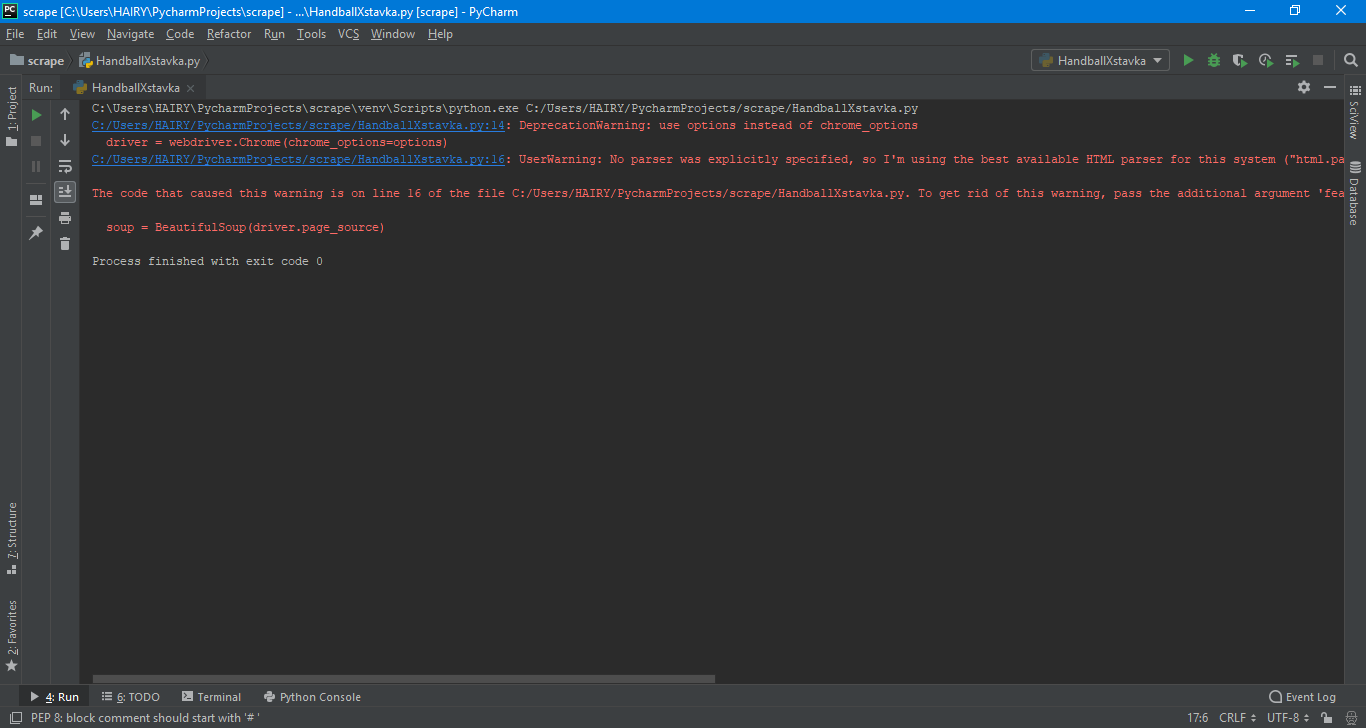Open the Window menu
Image resolution: width=1366 pixels, height=728 pixels.
(393, 34)
